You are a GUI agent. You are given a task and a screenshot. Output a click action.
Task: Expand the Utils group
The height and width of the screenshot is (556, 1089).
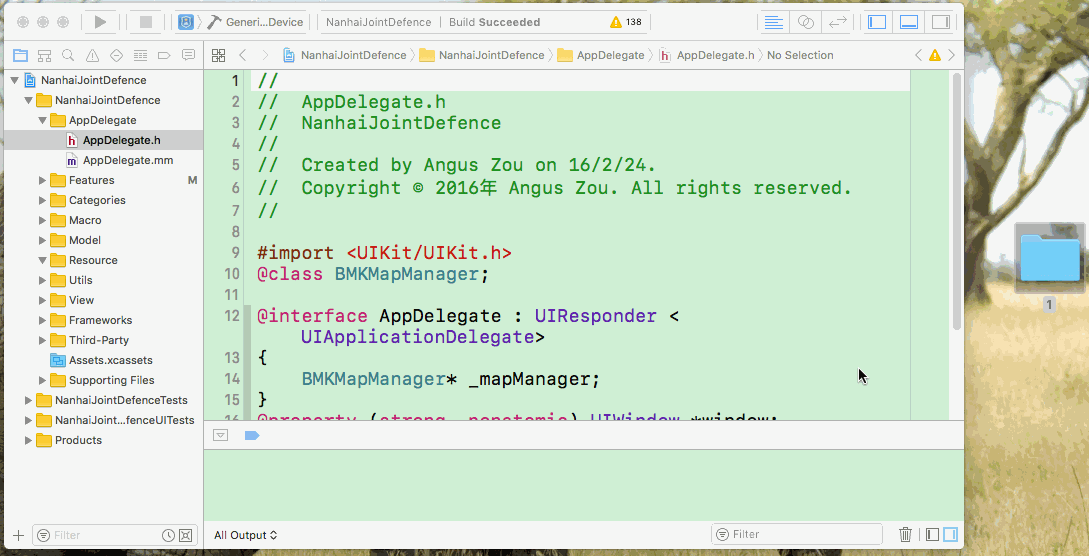pos(42,280)
